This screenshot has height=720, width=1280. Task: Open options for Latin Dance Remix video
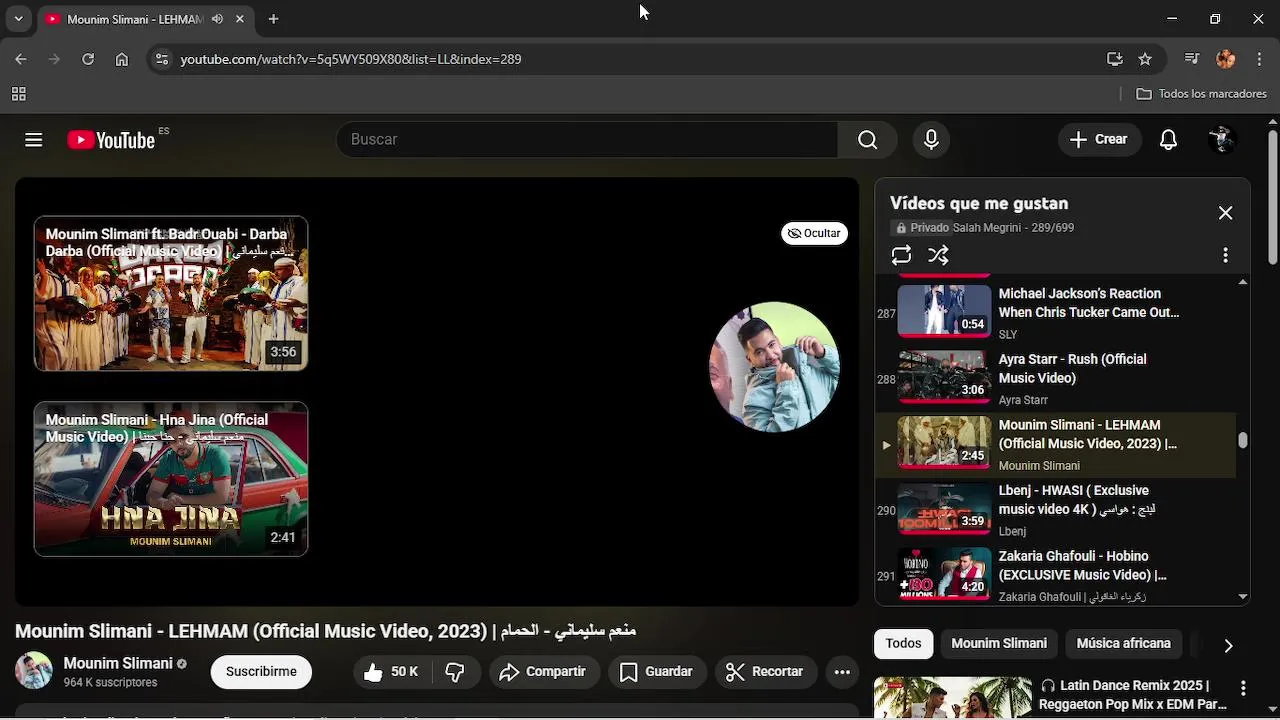click(x=1243, y=689)
